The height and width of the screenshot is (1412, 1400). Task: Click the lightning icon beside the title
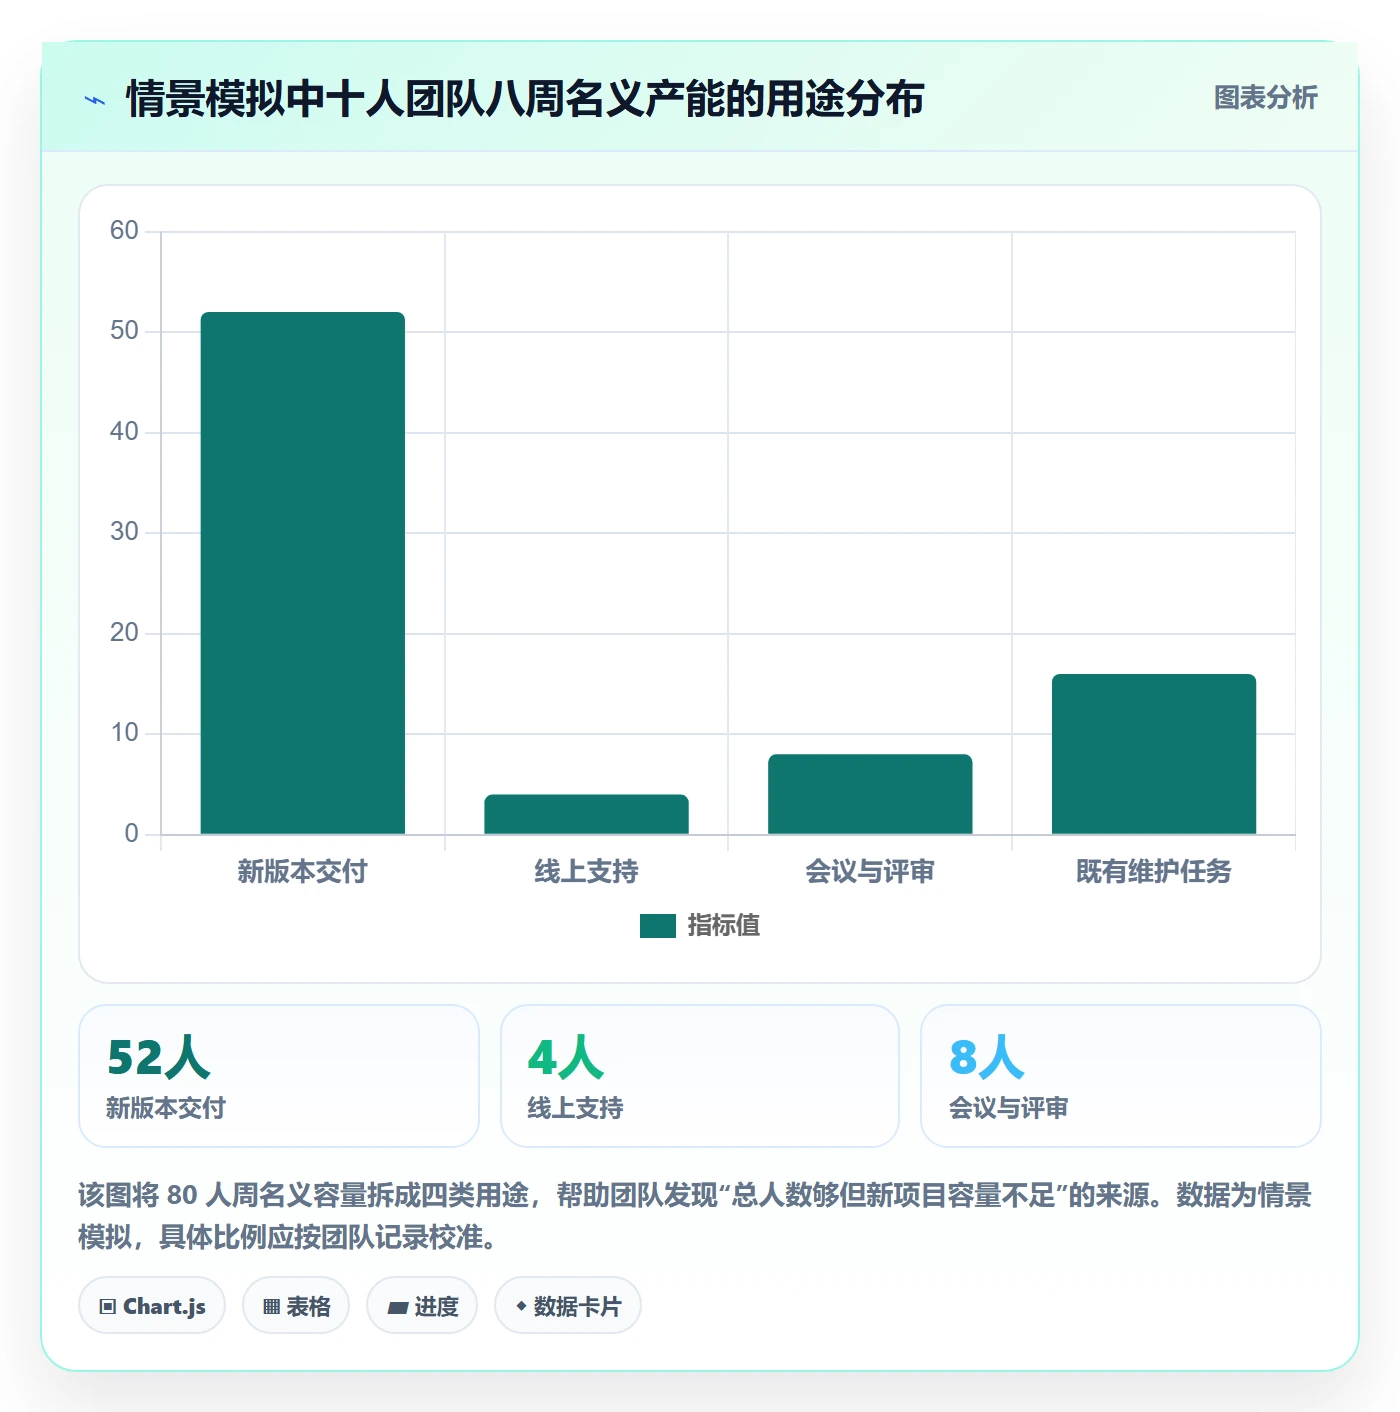click(95, 100)
